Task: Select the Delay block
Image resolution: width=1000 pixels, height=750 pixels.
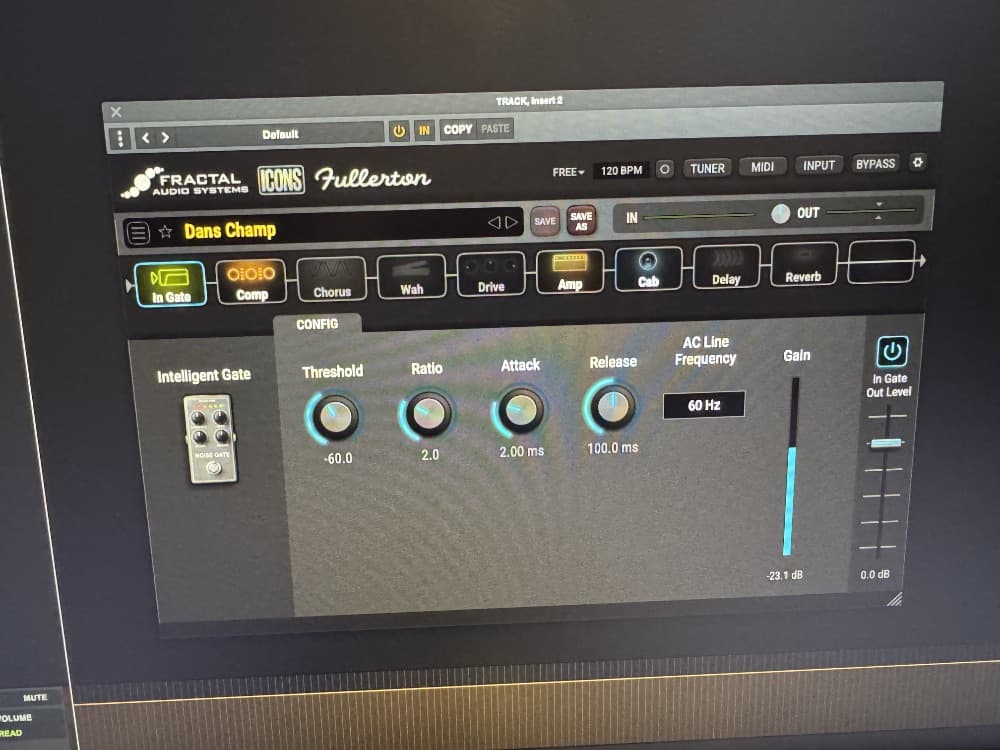Action: 726,267
